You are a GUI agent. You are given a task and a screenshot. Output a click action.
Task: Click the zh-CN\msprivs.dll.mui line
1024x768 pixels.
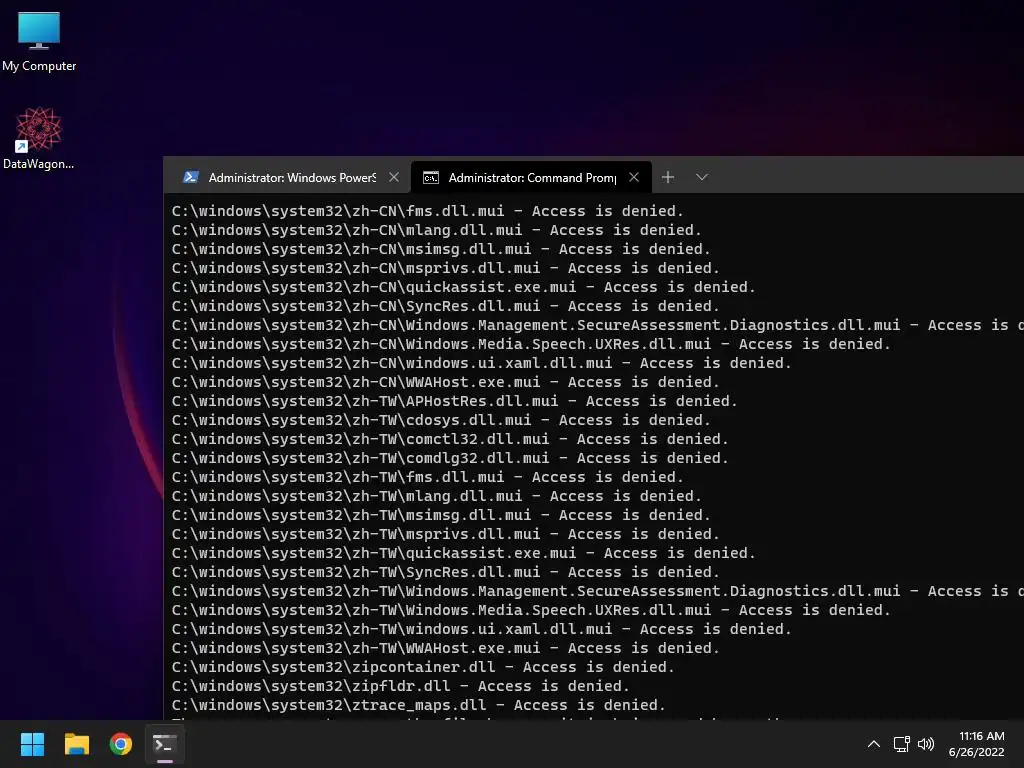[x=445, y=268]
